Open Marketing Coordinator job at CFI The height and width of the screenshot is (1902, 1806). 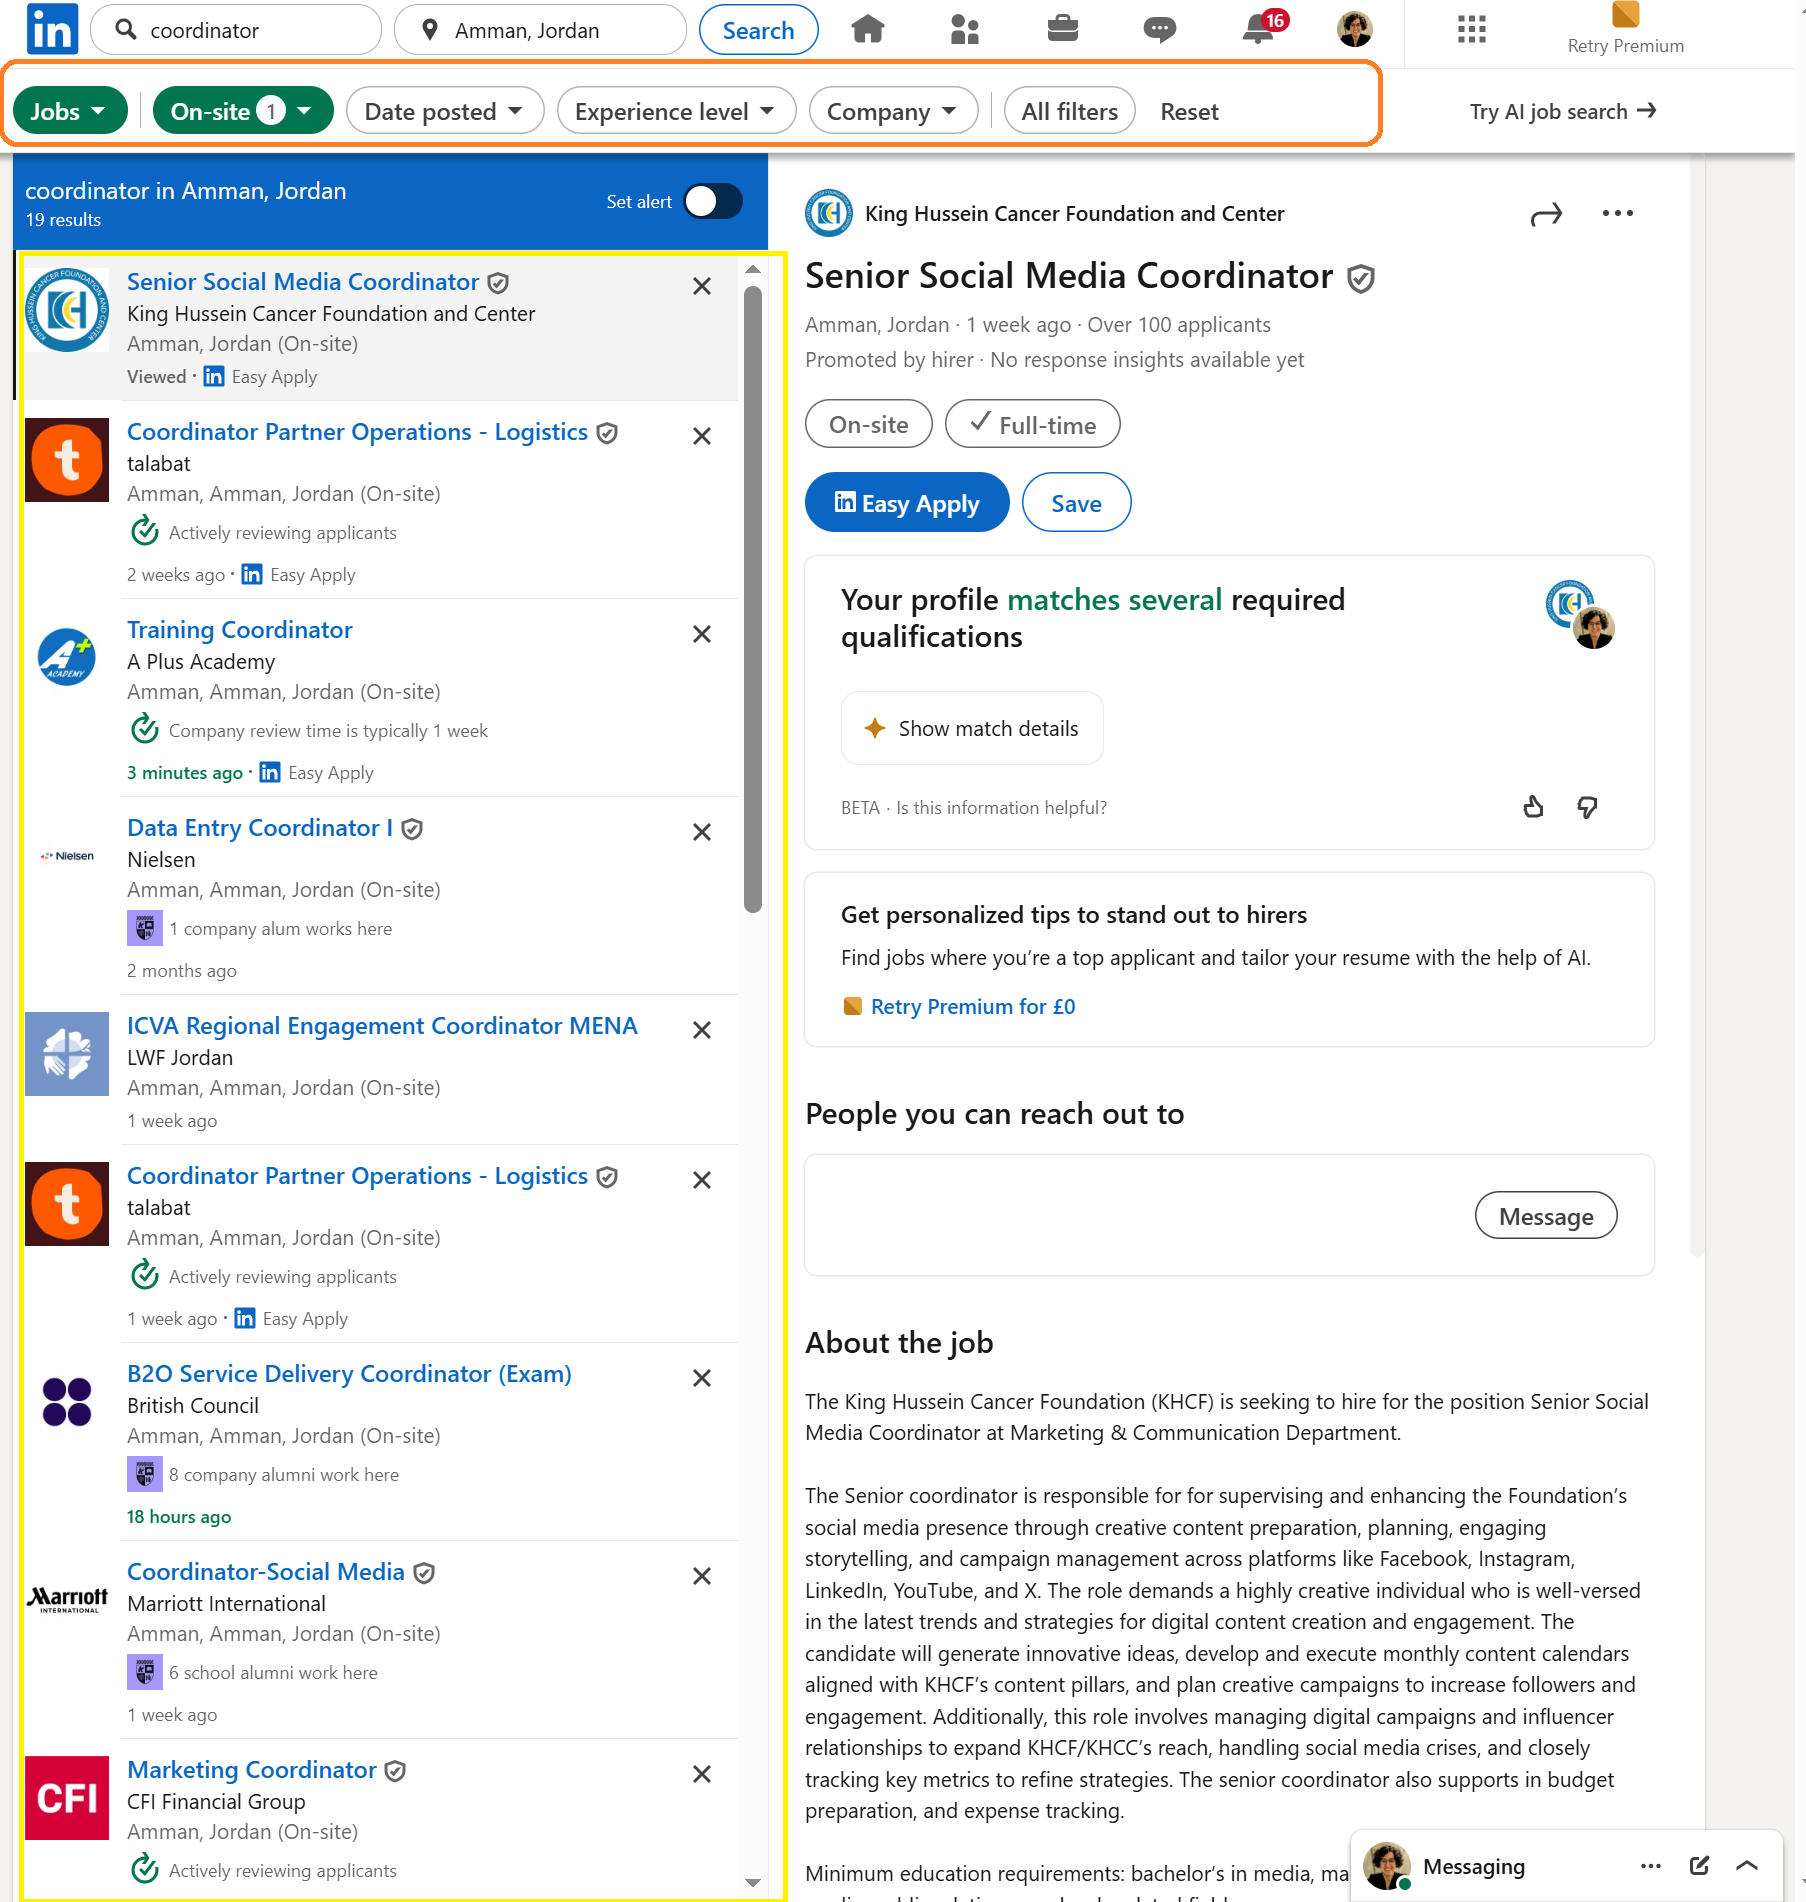coord(251,1769)
